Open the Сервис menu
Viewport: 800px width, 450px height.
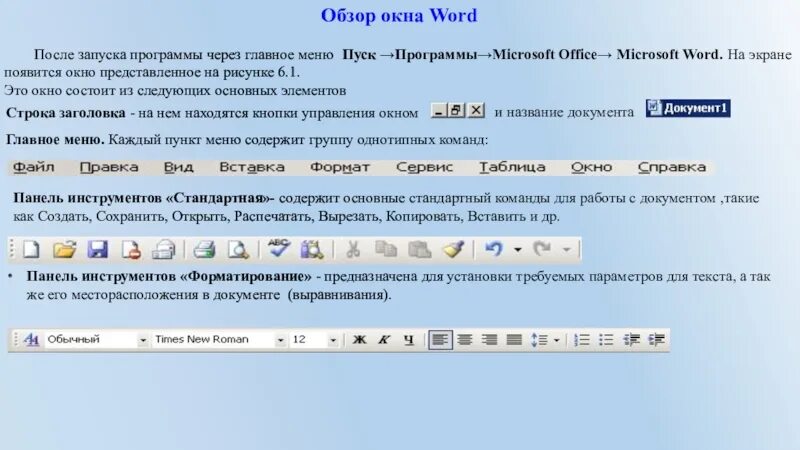[x=424, y=167]
